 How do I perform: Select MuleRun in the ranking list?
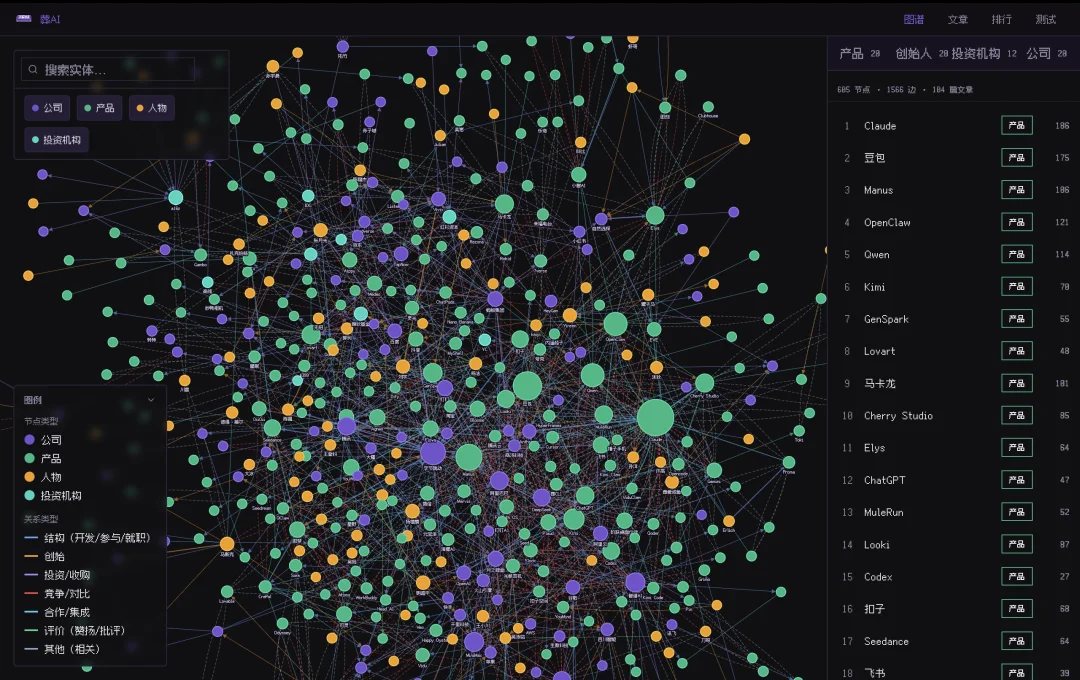coord(954,512)
